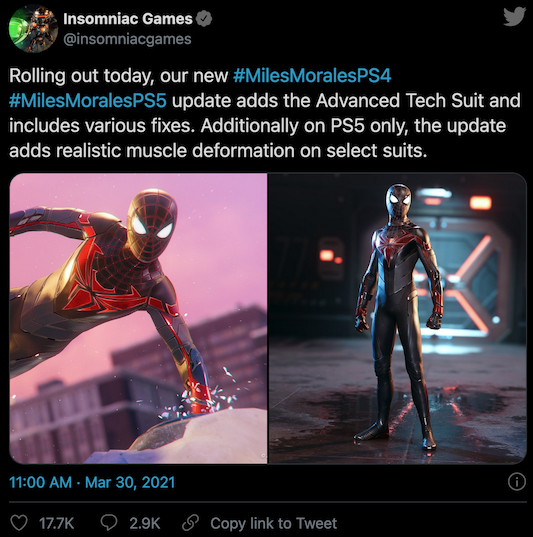Click the 2.9K replies count

pos(145,523)
